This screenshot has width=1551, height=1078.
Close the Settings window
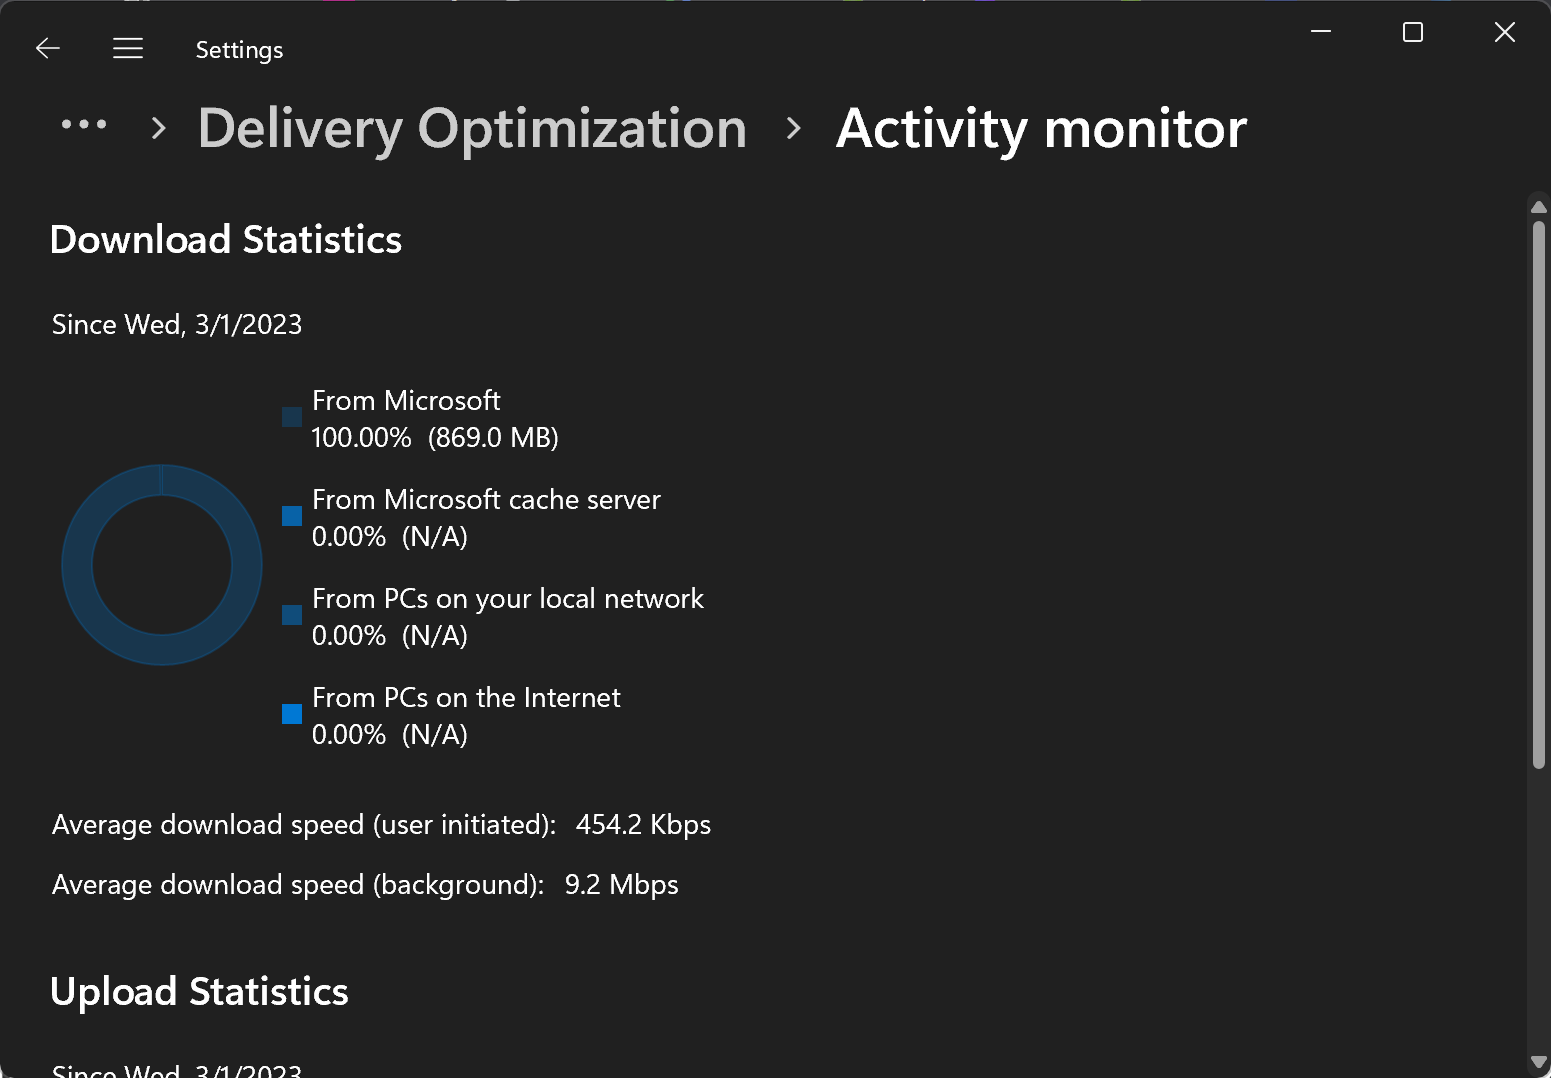[x=1504, y=32]
